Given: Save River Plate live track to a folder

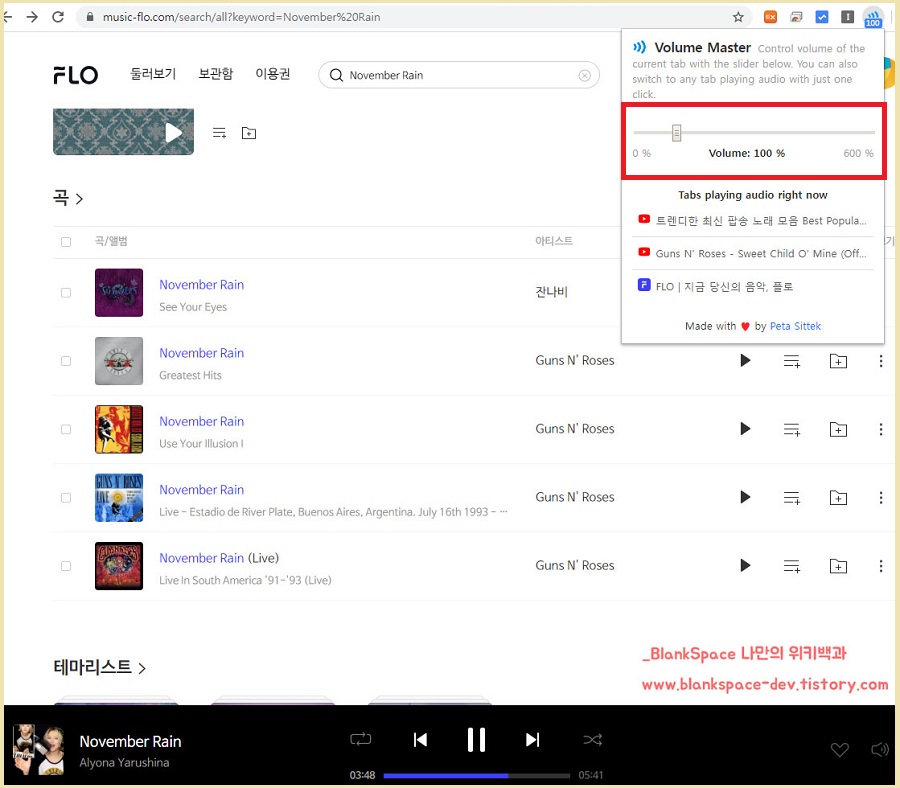Looking at the screenshot, I should [838, 498].
